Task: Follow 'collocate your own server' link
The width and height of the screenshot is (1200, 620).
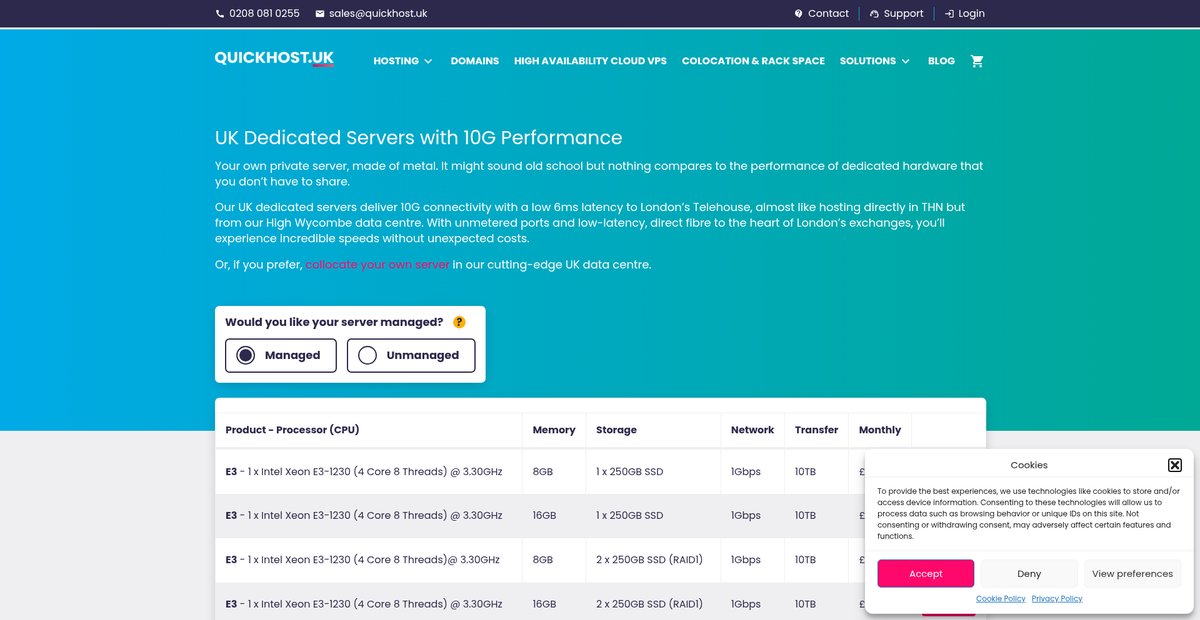Action: 378,265
